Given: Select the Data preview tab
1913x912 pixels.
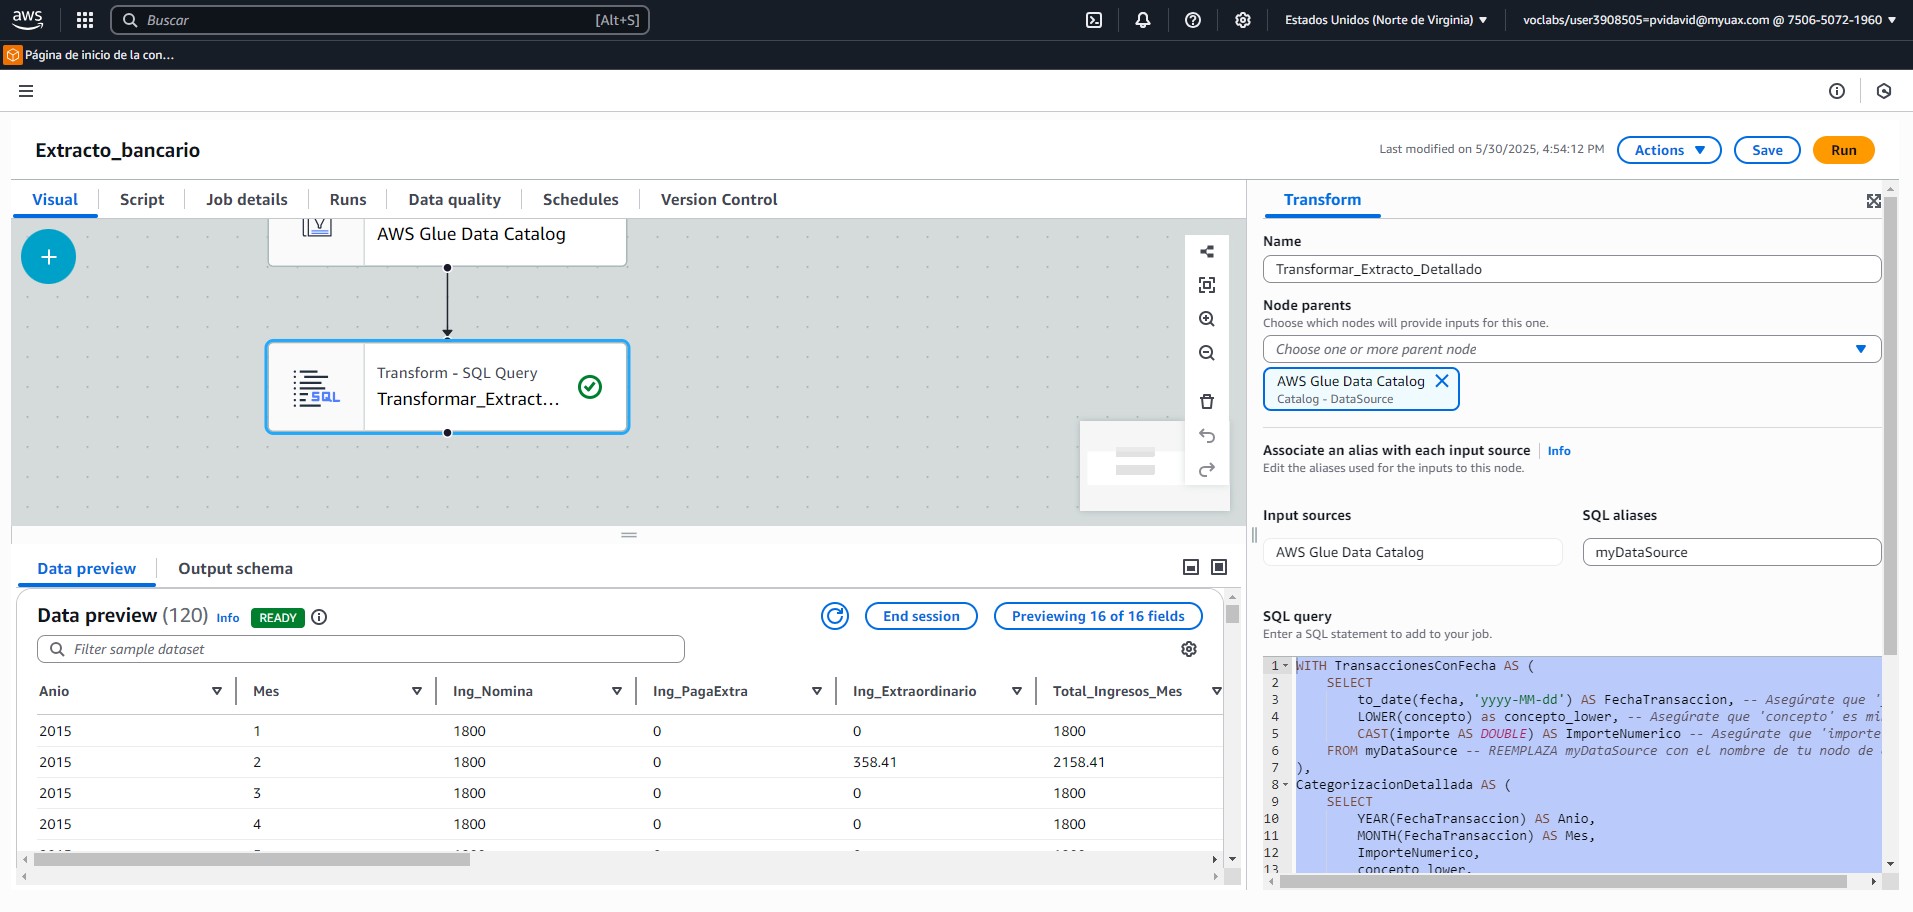Looking at the screenshot, I should click(x=87, y=569).
